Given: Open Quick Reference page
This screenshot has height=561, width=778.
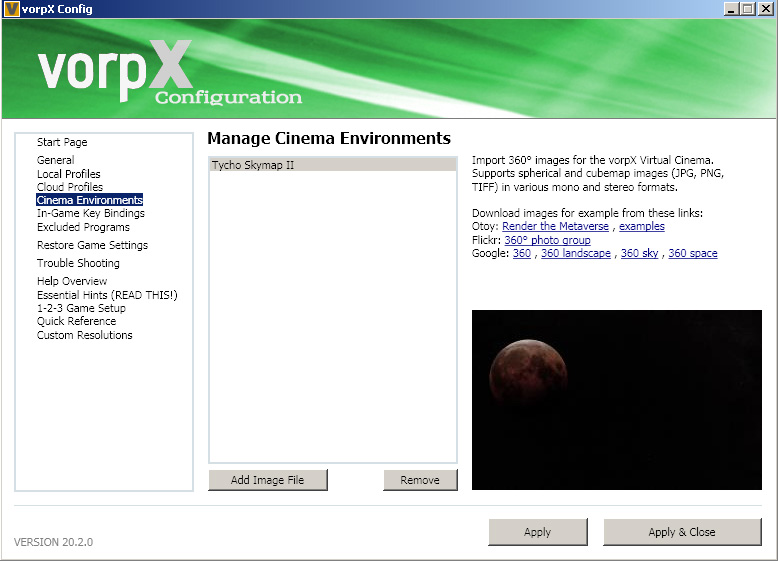Looking at the screenshot, I should (76, 321).
